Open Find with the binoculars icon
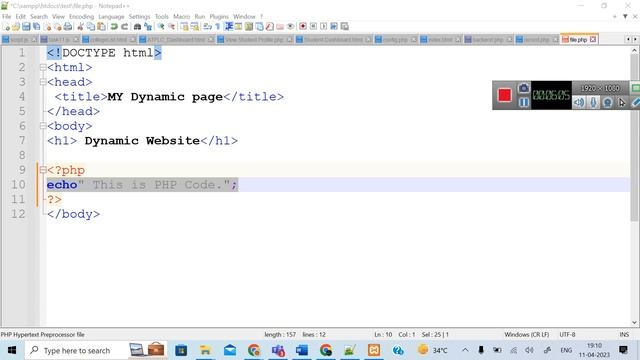 point(137,27)
